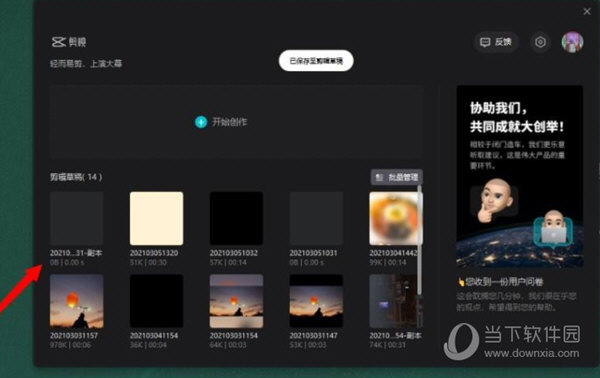600x378 pixels.
Task: Open draft thumbnail 202103031154
Action: [236, 301]
